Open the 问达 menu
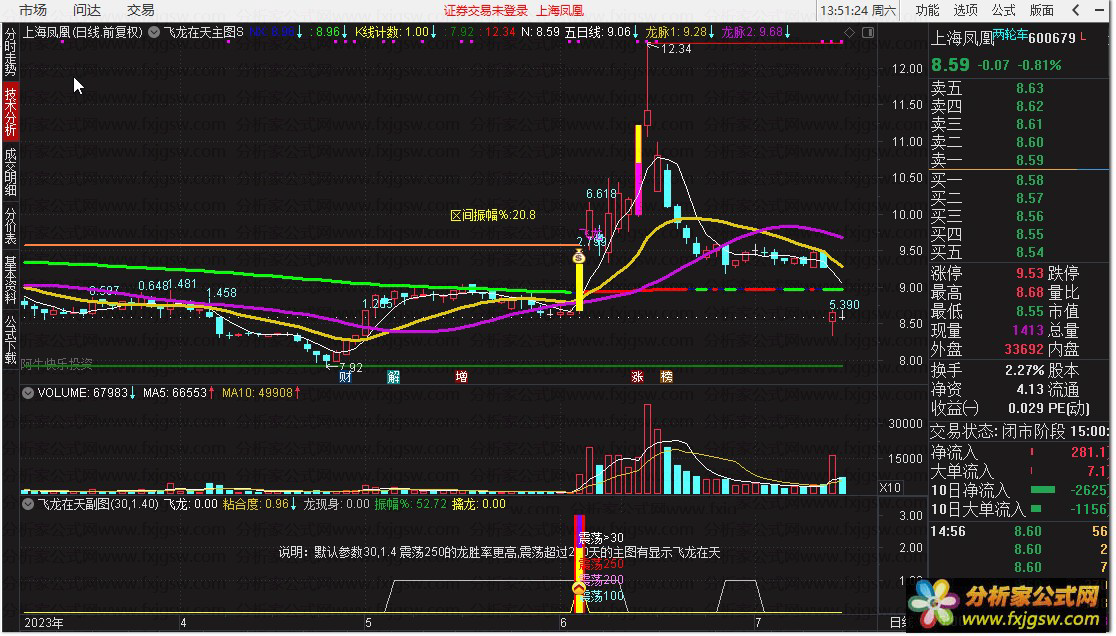Viewport: 1116px width, 636px height. (x=87, y=10)
